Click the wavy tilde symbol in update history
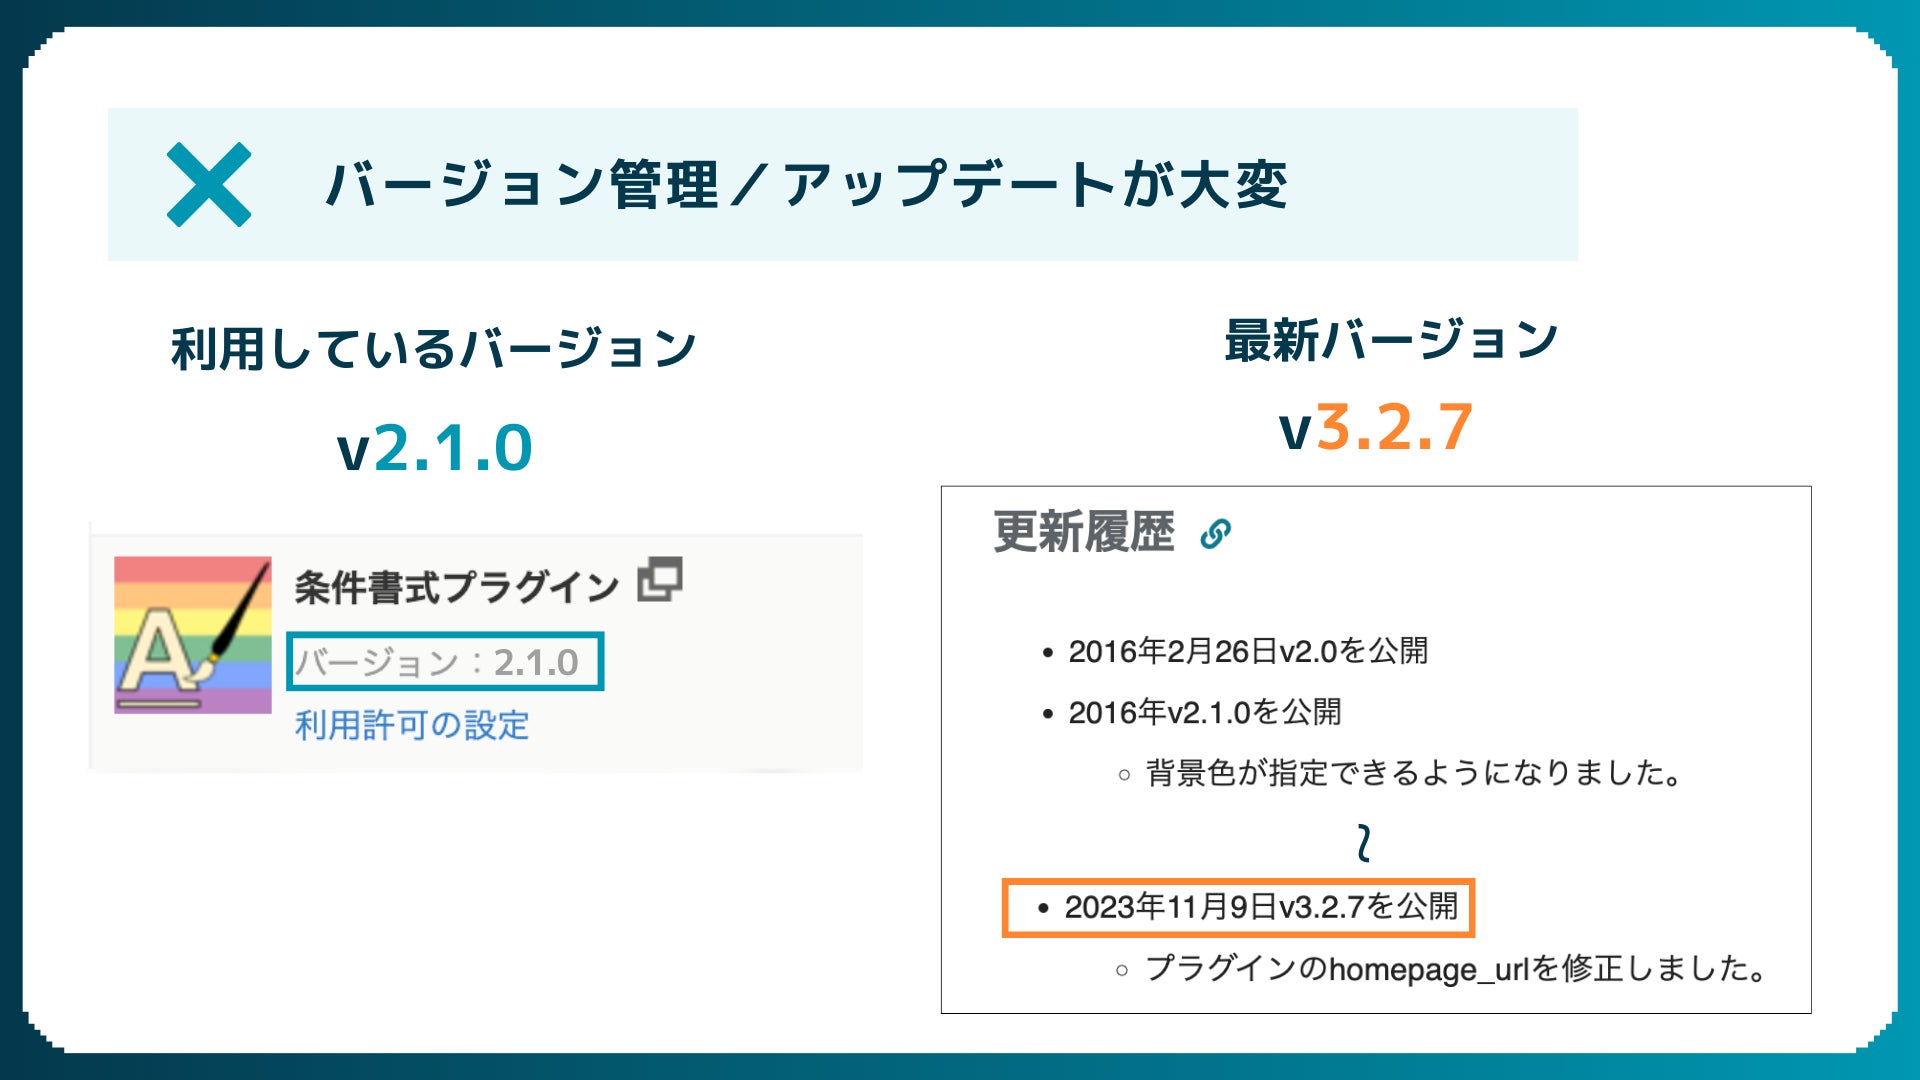Viewport: 1920px width, 1080px height. coord(1363,843)
